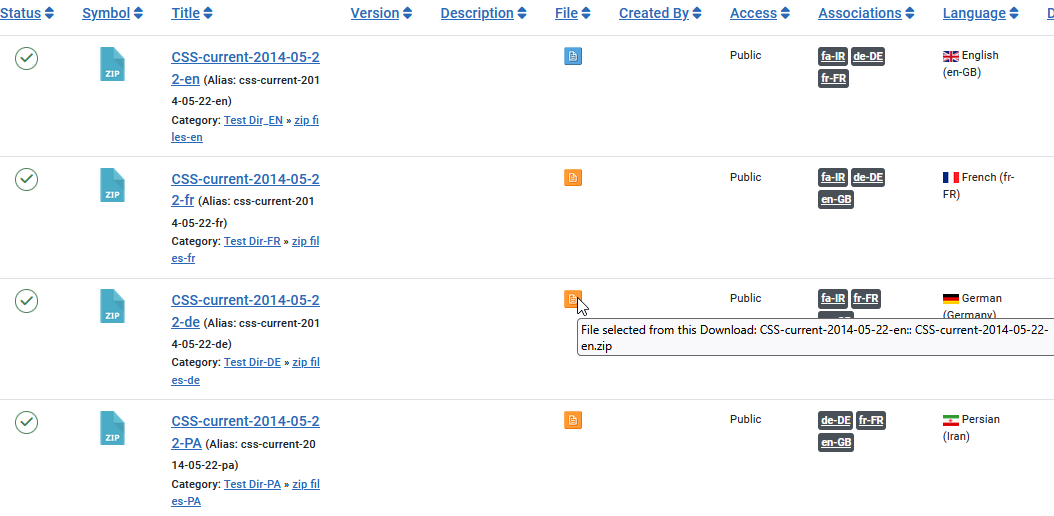1054x516 pixels.
Task: Toggle published status of the Persian download
Action: point(26,422)
